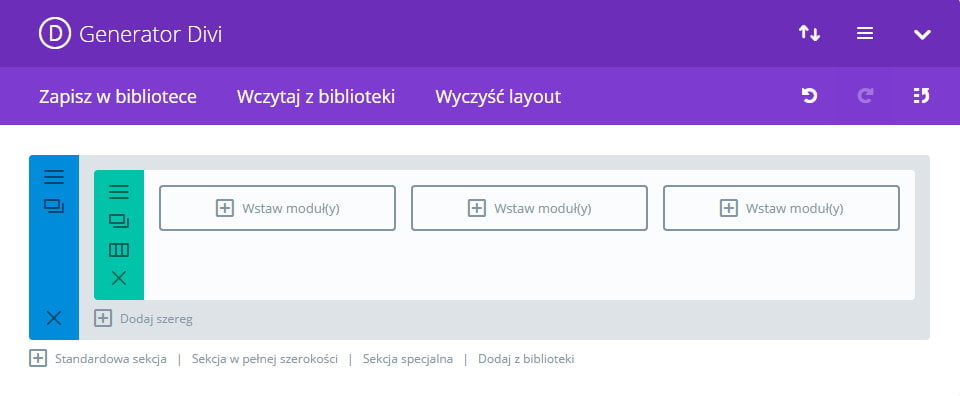
Task: Insert module in the third column
Action: pos(781,208)
